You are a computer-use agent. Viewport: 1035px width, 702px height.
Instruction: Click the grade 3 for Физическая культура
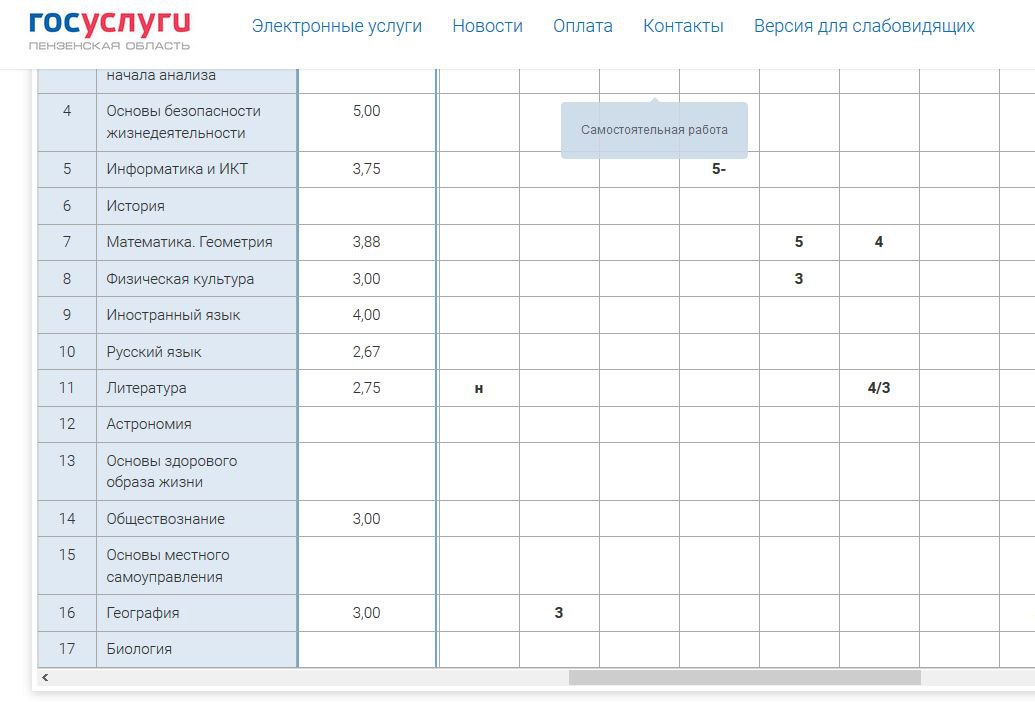[798, 279]
